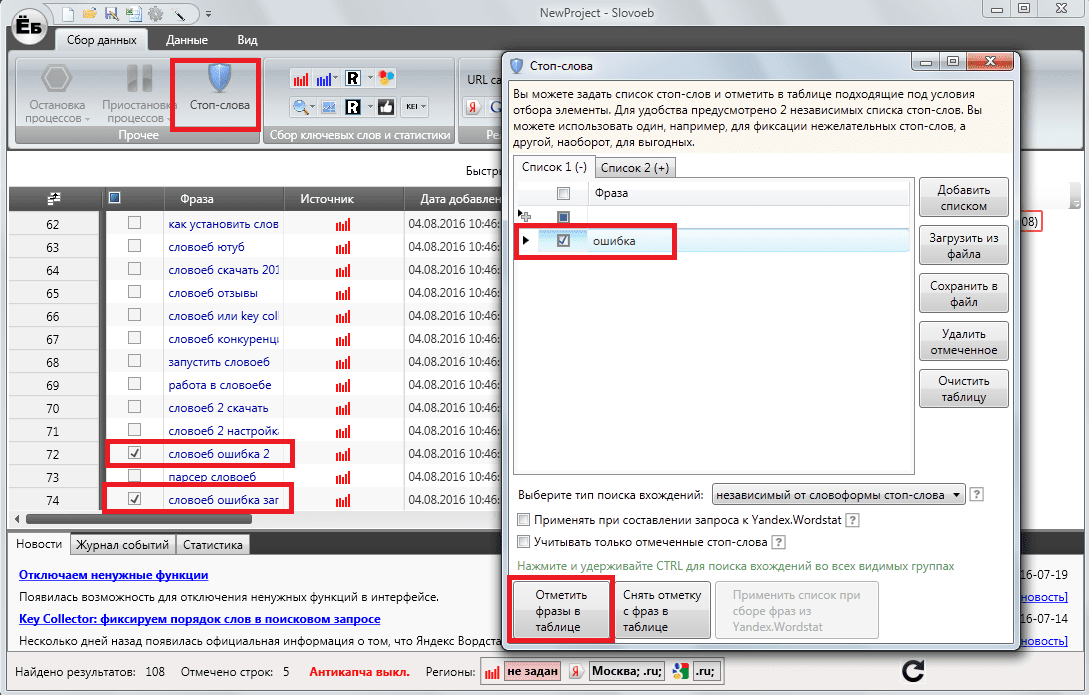Viewport: 1089px width, 695px height.
Task: Click Загрузить из файла button
Action: [x=964, y=245]
